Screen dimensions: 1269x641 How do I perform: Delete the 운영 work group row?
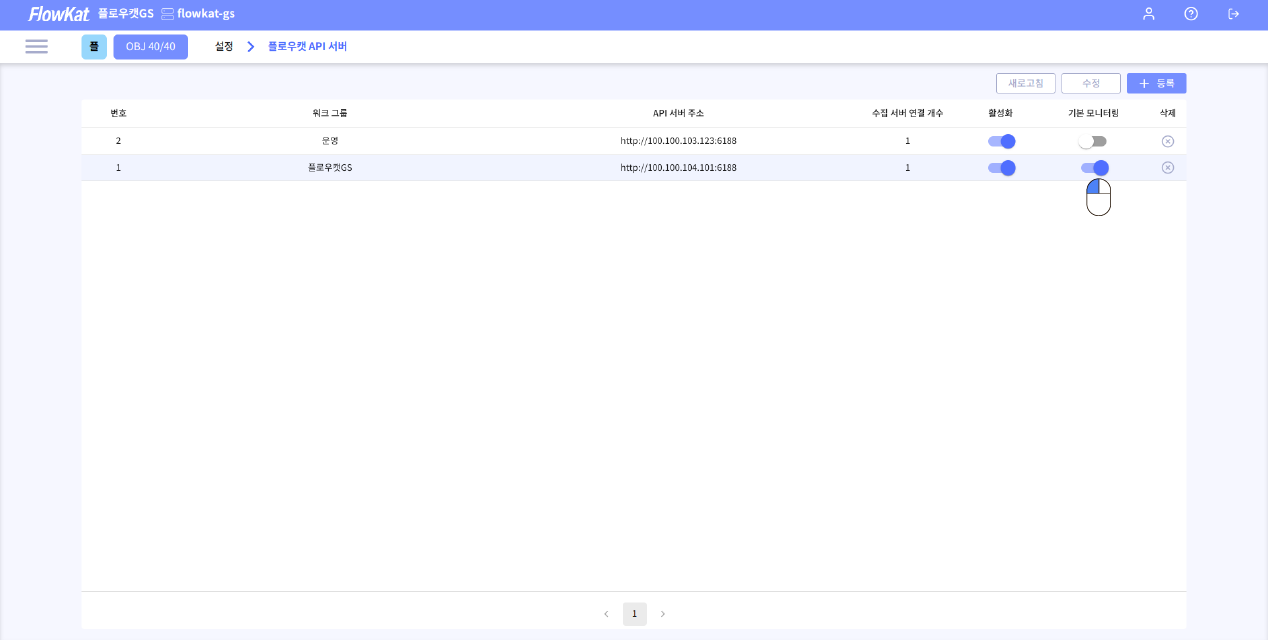pyautogui.click(x=1167, y=141)
